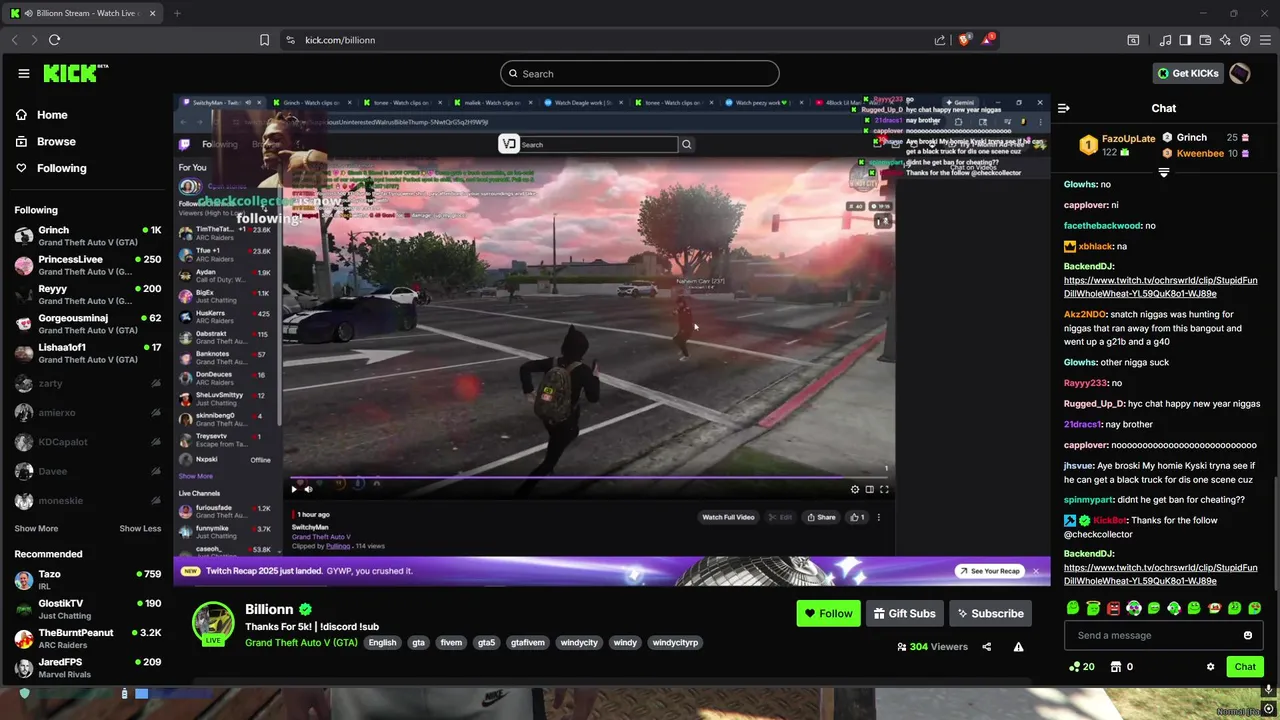Viewport: 1280px width, 720px height.
Task: Click the Gift Subs button
Action: coord(904,613)
